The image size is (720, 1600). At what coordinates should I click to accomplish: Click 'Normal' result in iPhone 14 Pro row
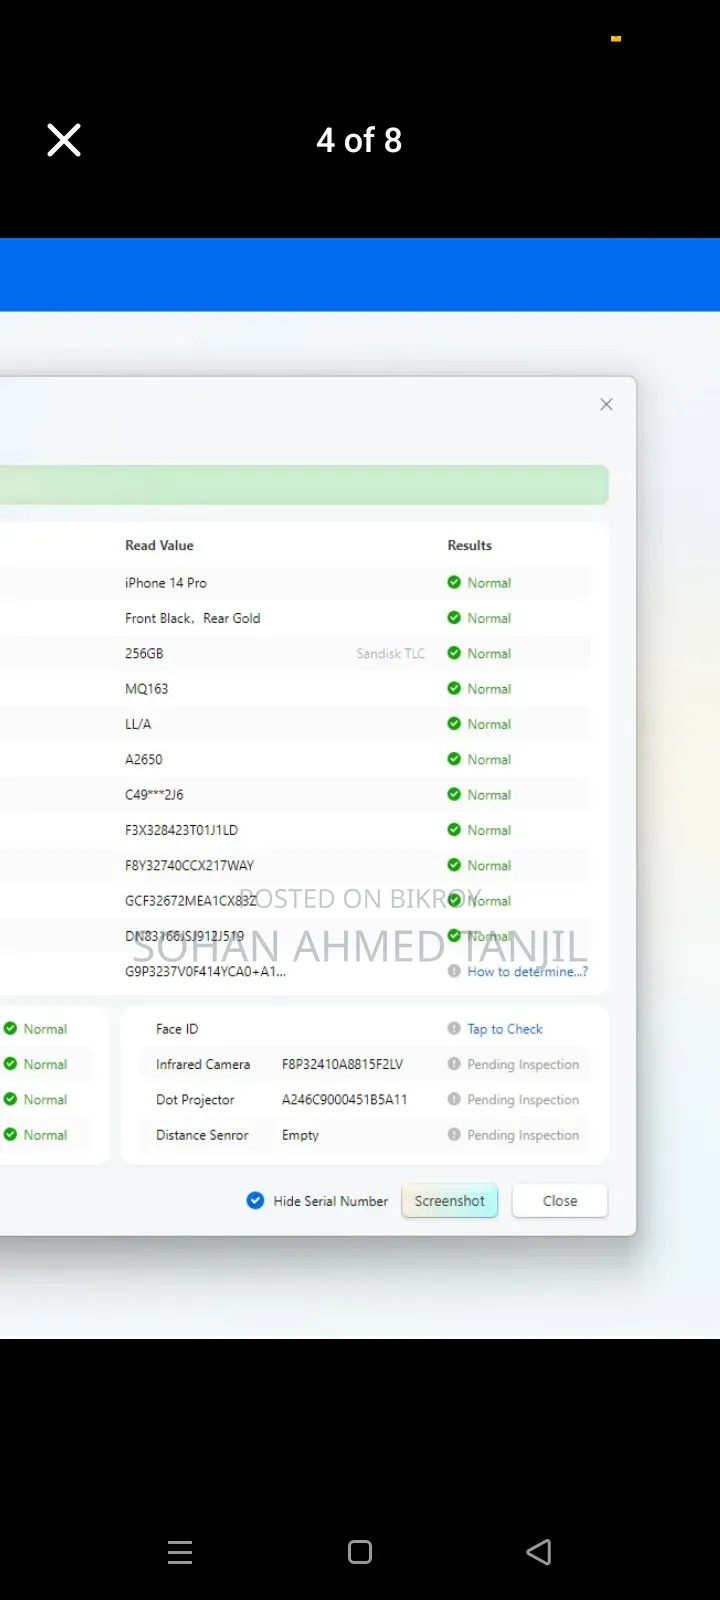489,583
